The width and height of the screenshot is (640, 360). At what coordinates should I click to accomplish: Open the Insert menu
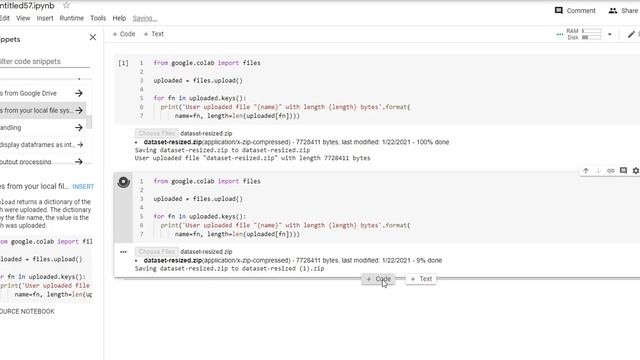click(x=45, y=18)
